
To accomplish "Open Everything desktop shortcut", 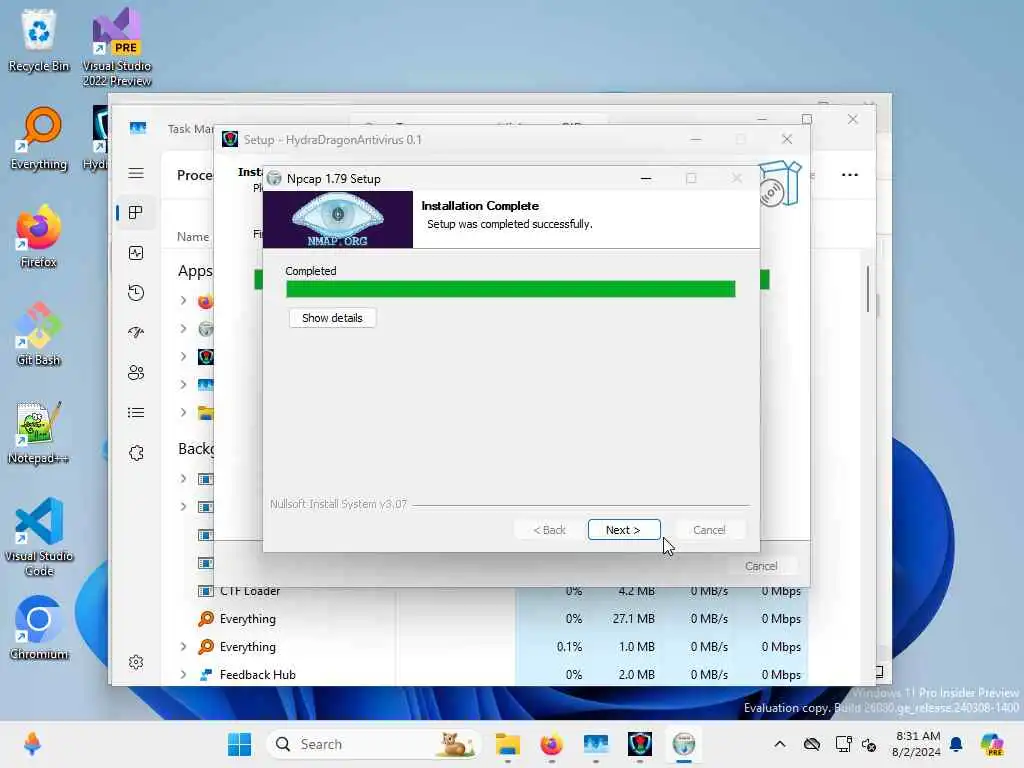I will pos(39,138).
